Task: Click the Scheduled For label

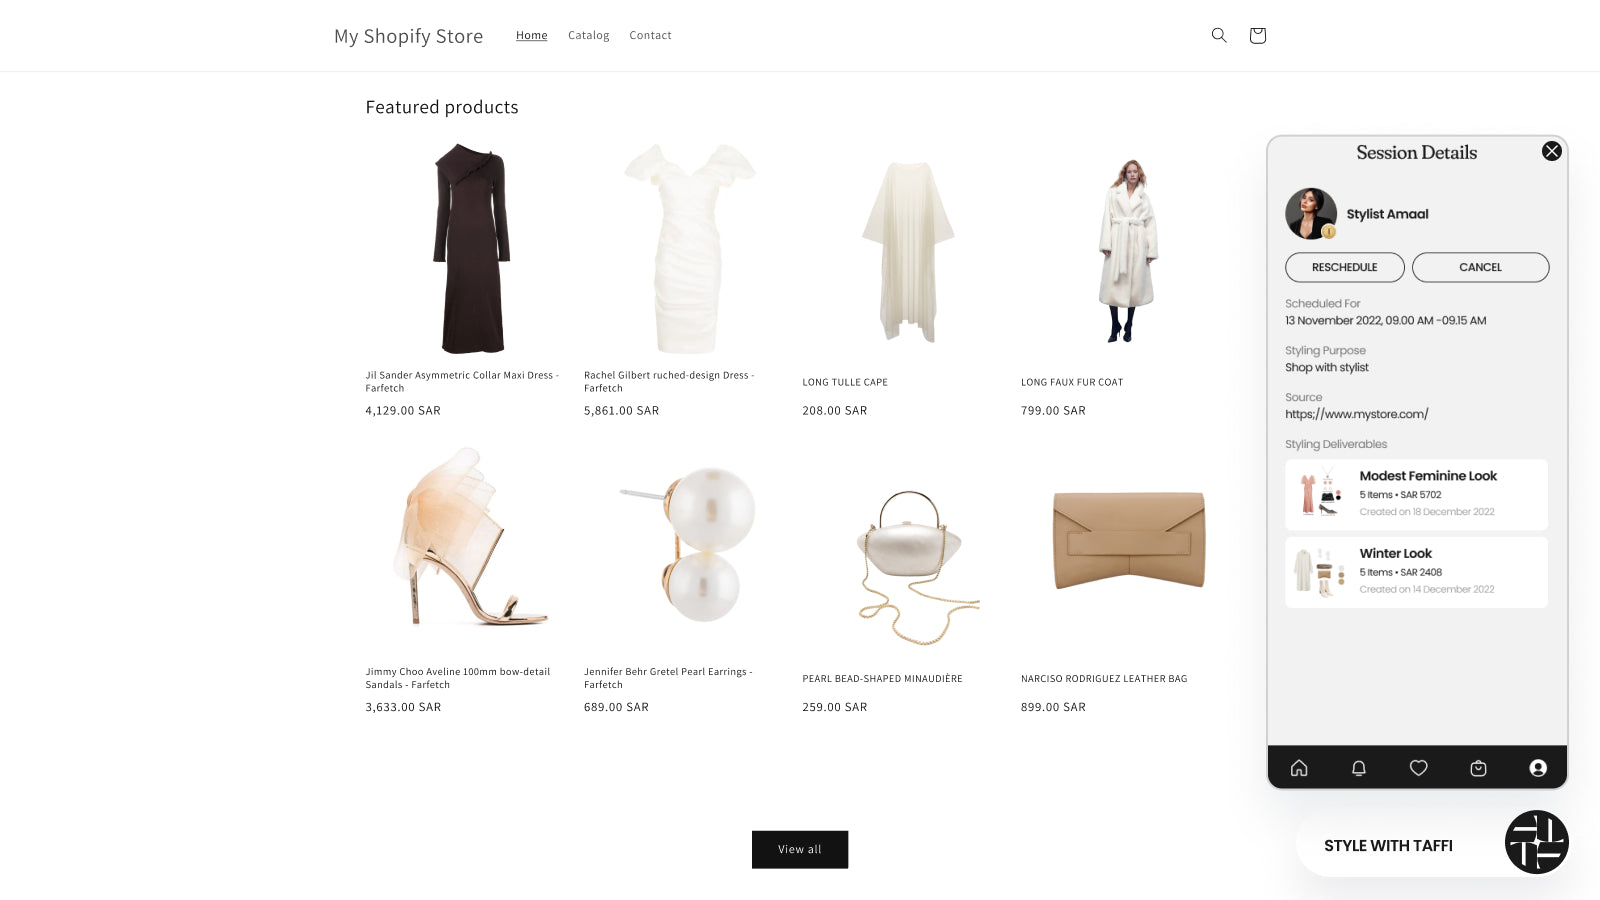Action: point(1322,304)
